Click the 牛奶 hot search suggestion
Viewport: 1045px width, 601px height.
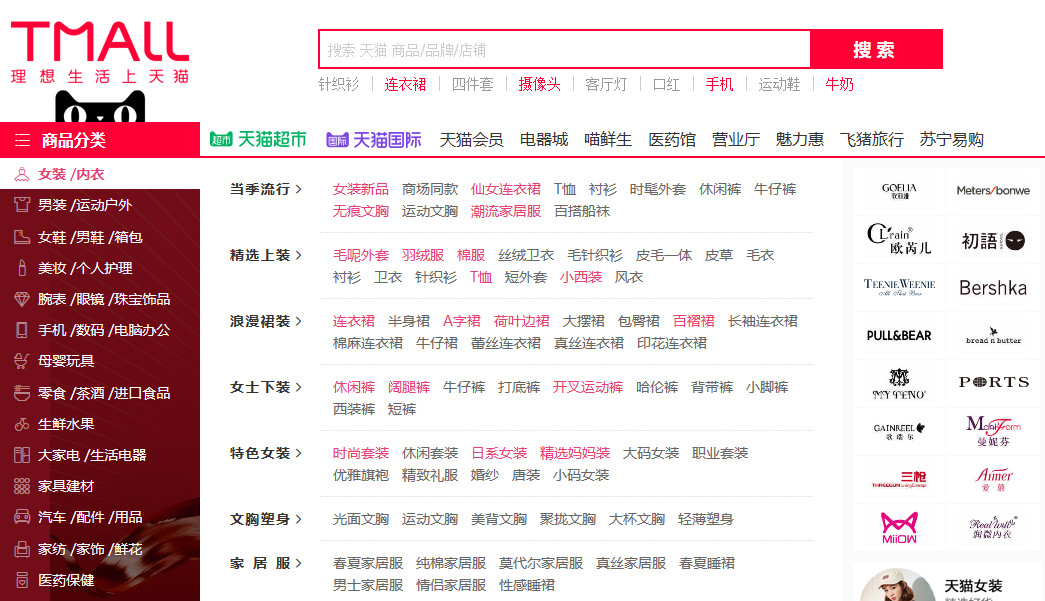[x=839, y=85]
